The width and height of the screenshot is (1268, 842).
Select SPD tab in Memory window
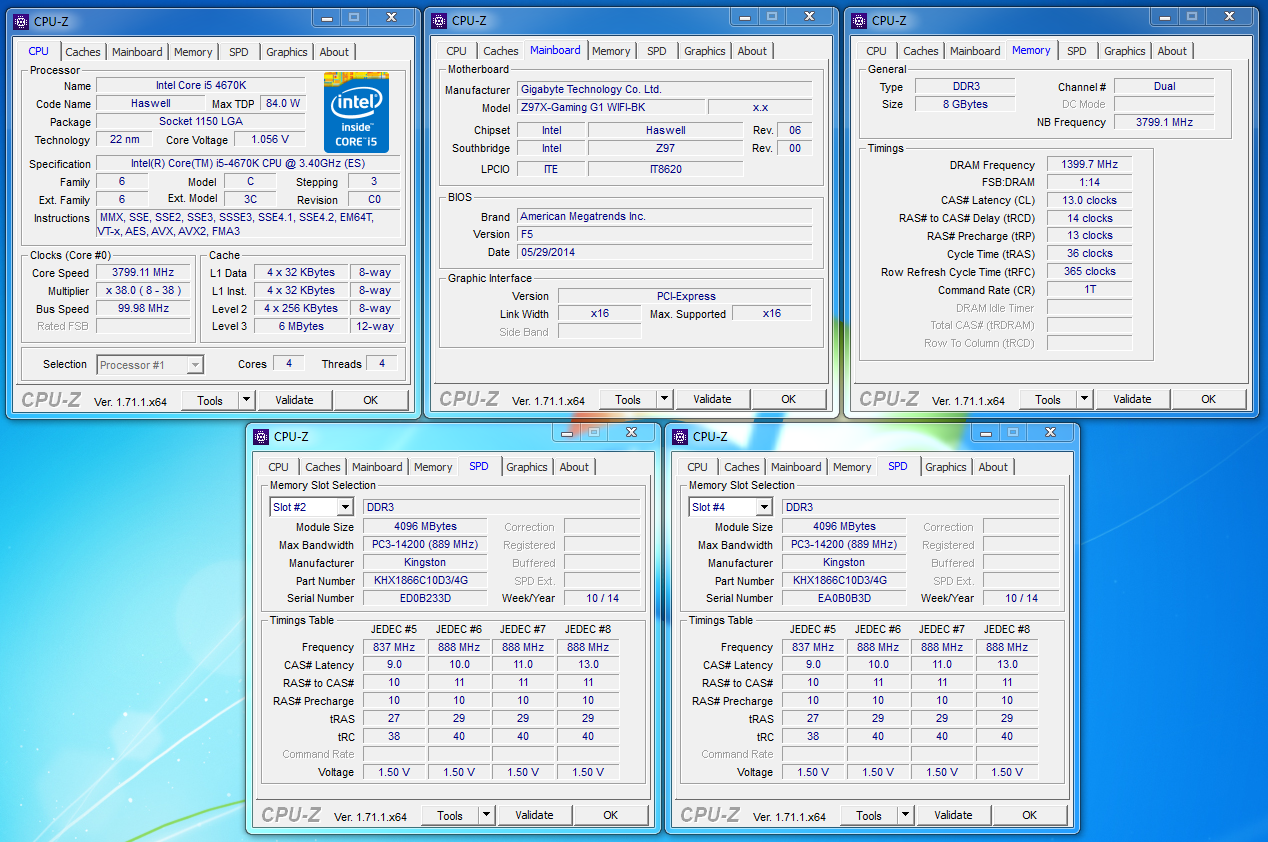click(x=1076, y=51)
